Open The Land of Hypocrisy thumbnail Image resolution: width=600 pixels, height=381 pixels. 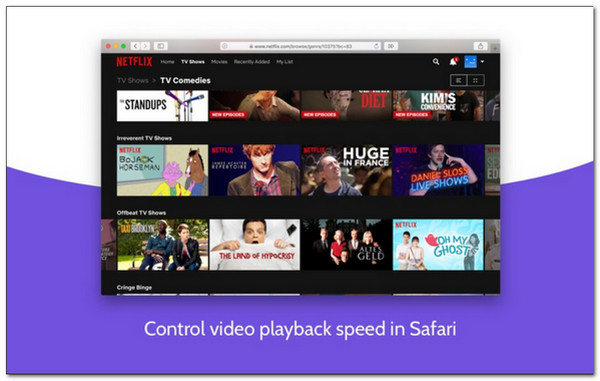(254, 245)
